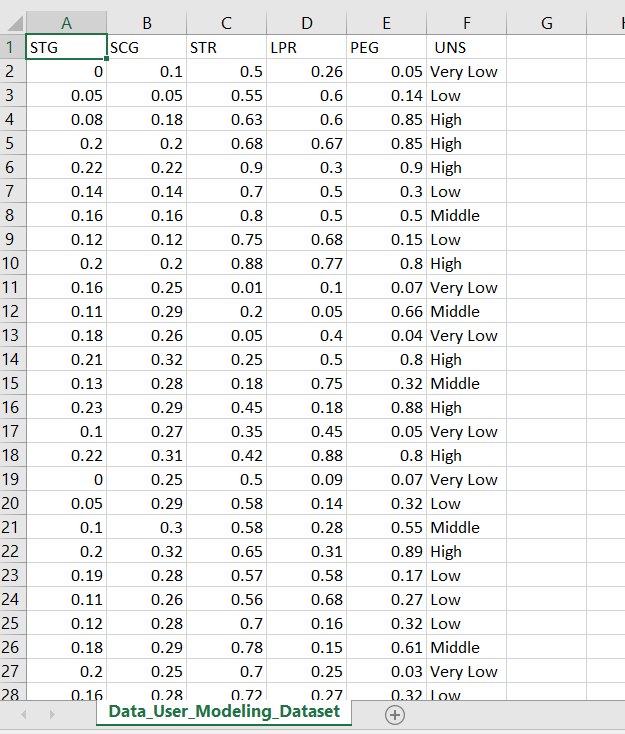Image resolution: width=625 pixels, height=734 pixels.
Task: Select row 22 header
Action: [13, 551]
